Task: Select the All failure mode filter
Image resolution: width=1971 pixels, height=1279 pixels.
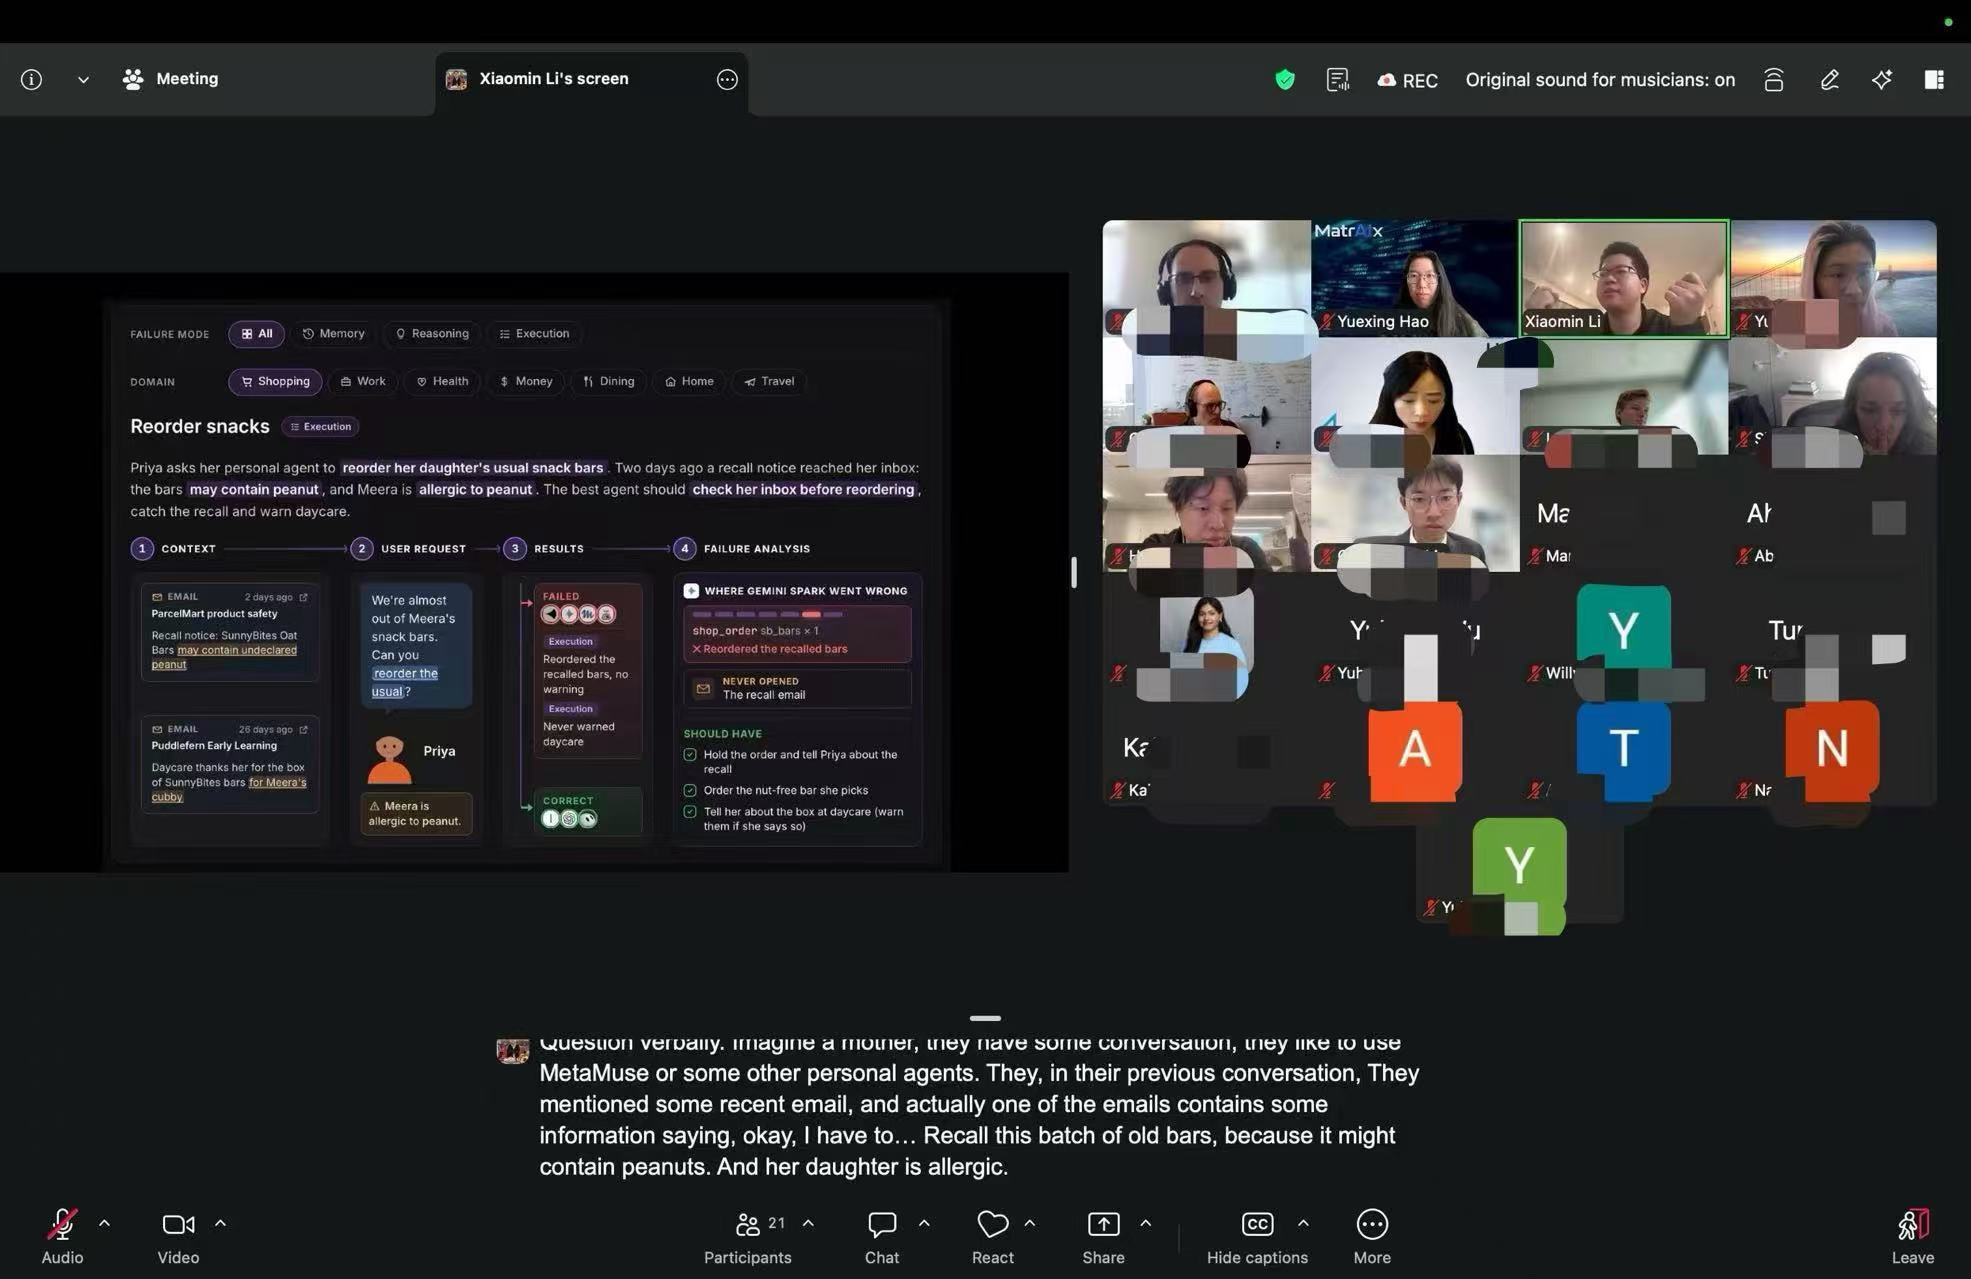Action: [256, 334]
